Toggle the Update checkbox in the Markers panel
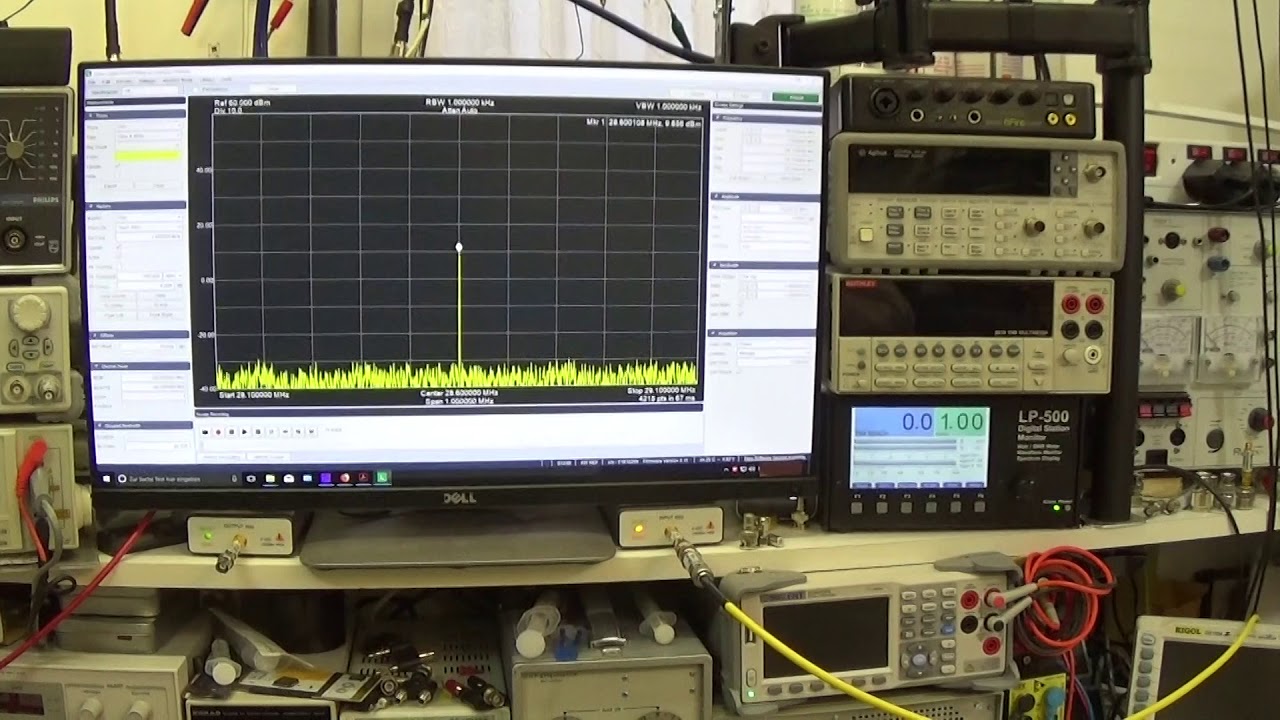 [x=118, y=247]
